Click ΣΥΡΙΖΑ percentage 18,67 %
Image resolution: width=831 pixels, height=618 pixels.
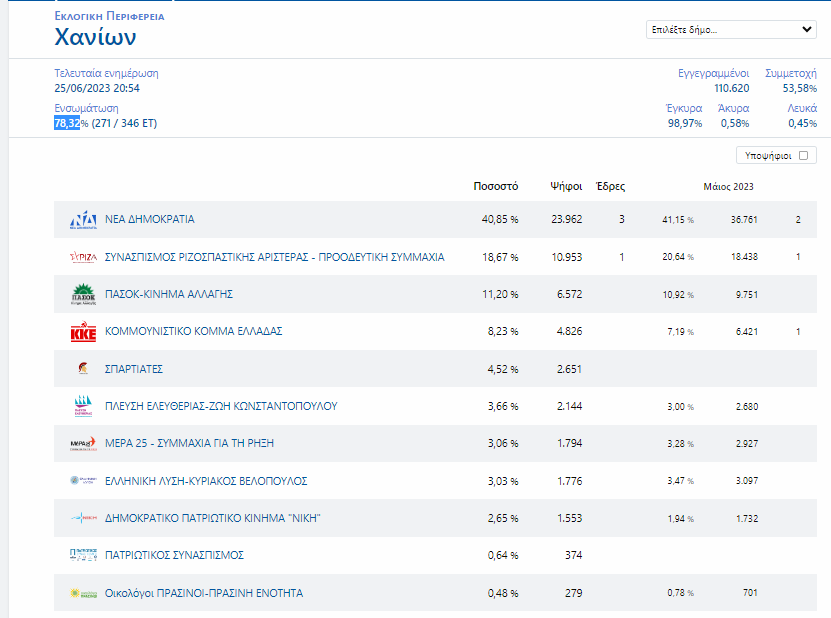[500, 257]
